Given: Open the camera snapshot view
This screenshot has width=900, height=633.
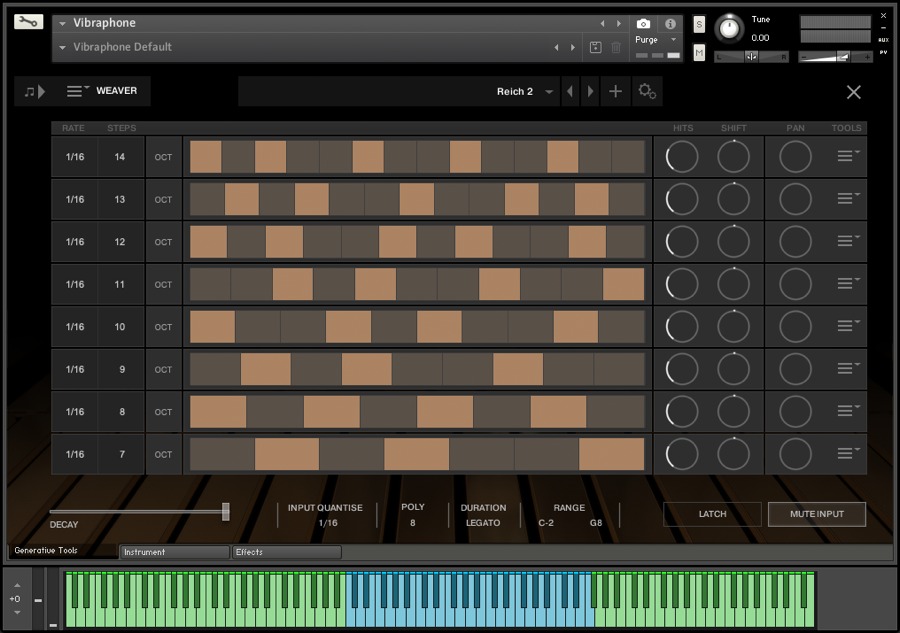Looking at the screenshot, I should [x=643, y=23].
